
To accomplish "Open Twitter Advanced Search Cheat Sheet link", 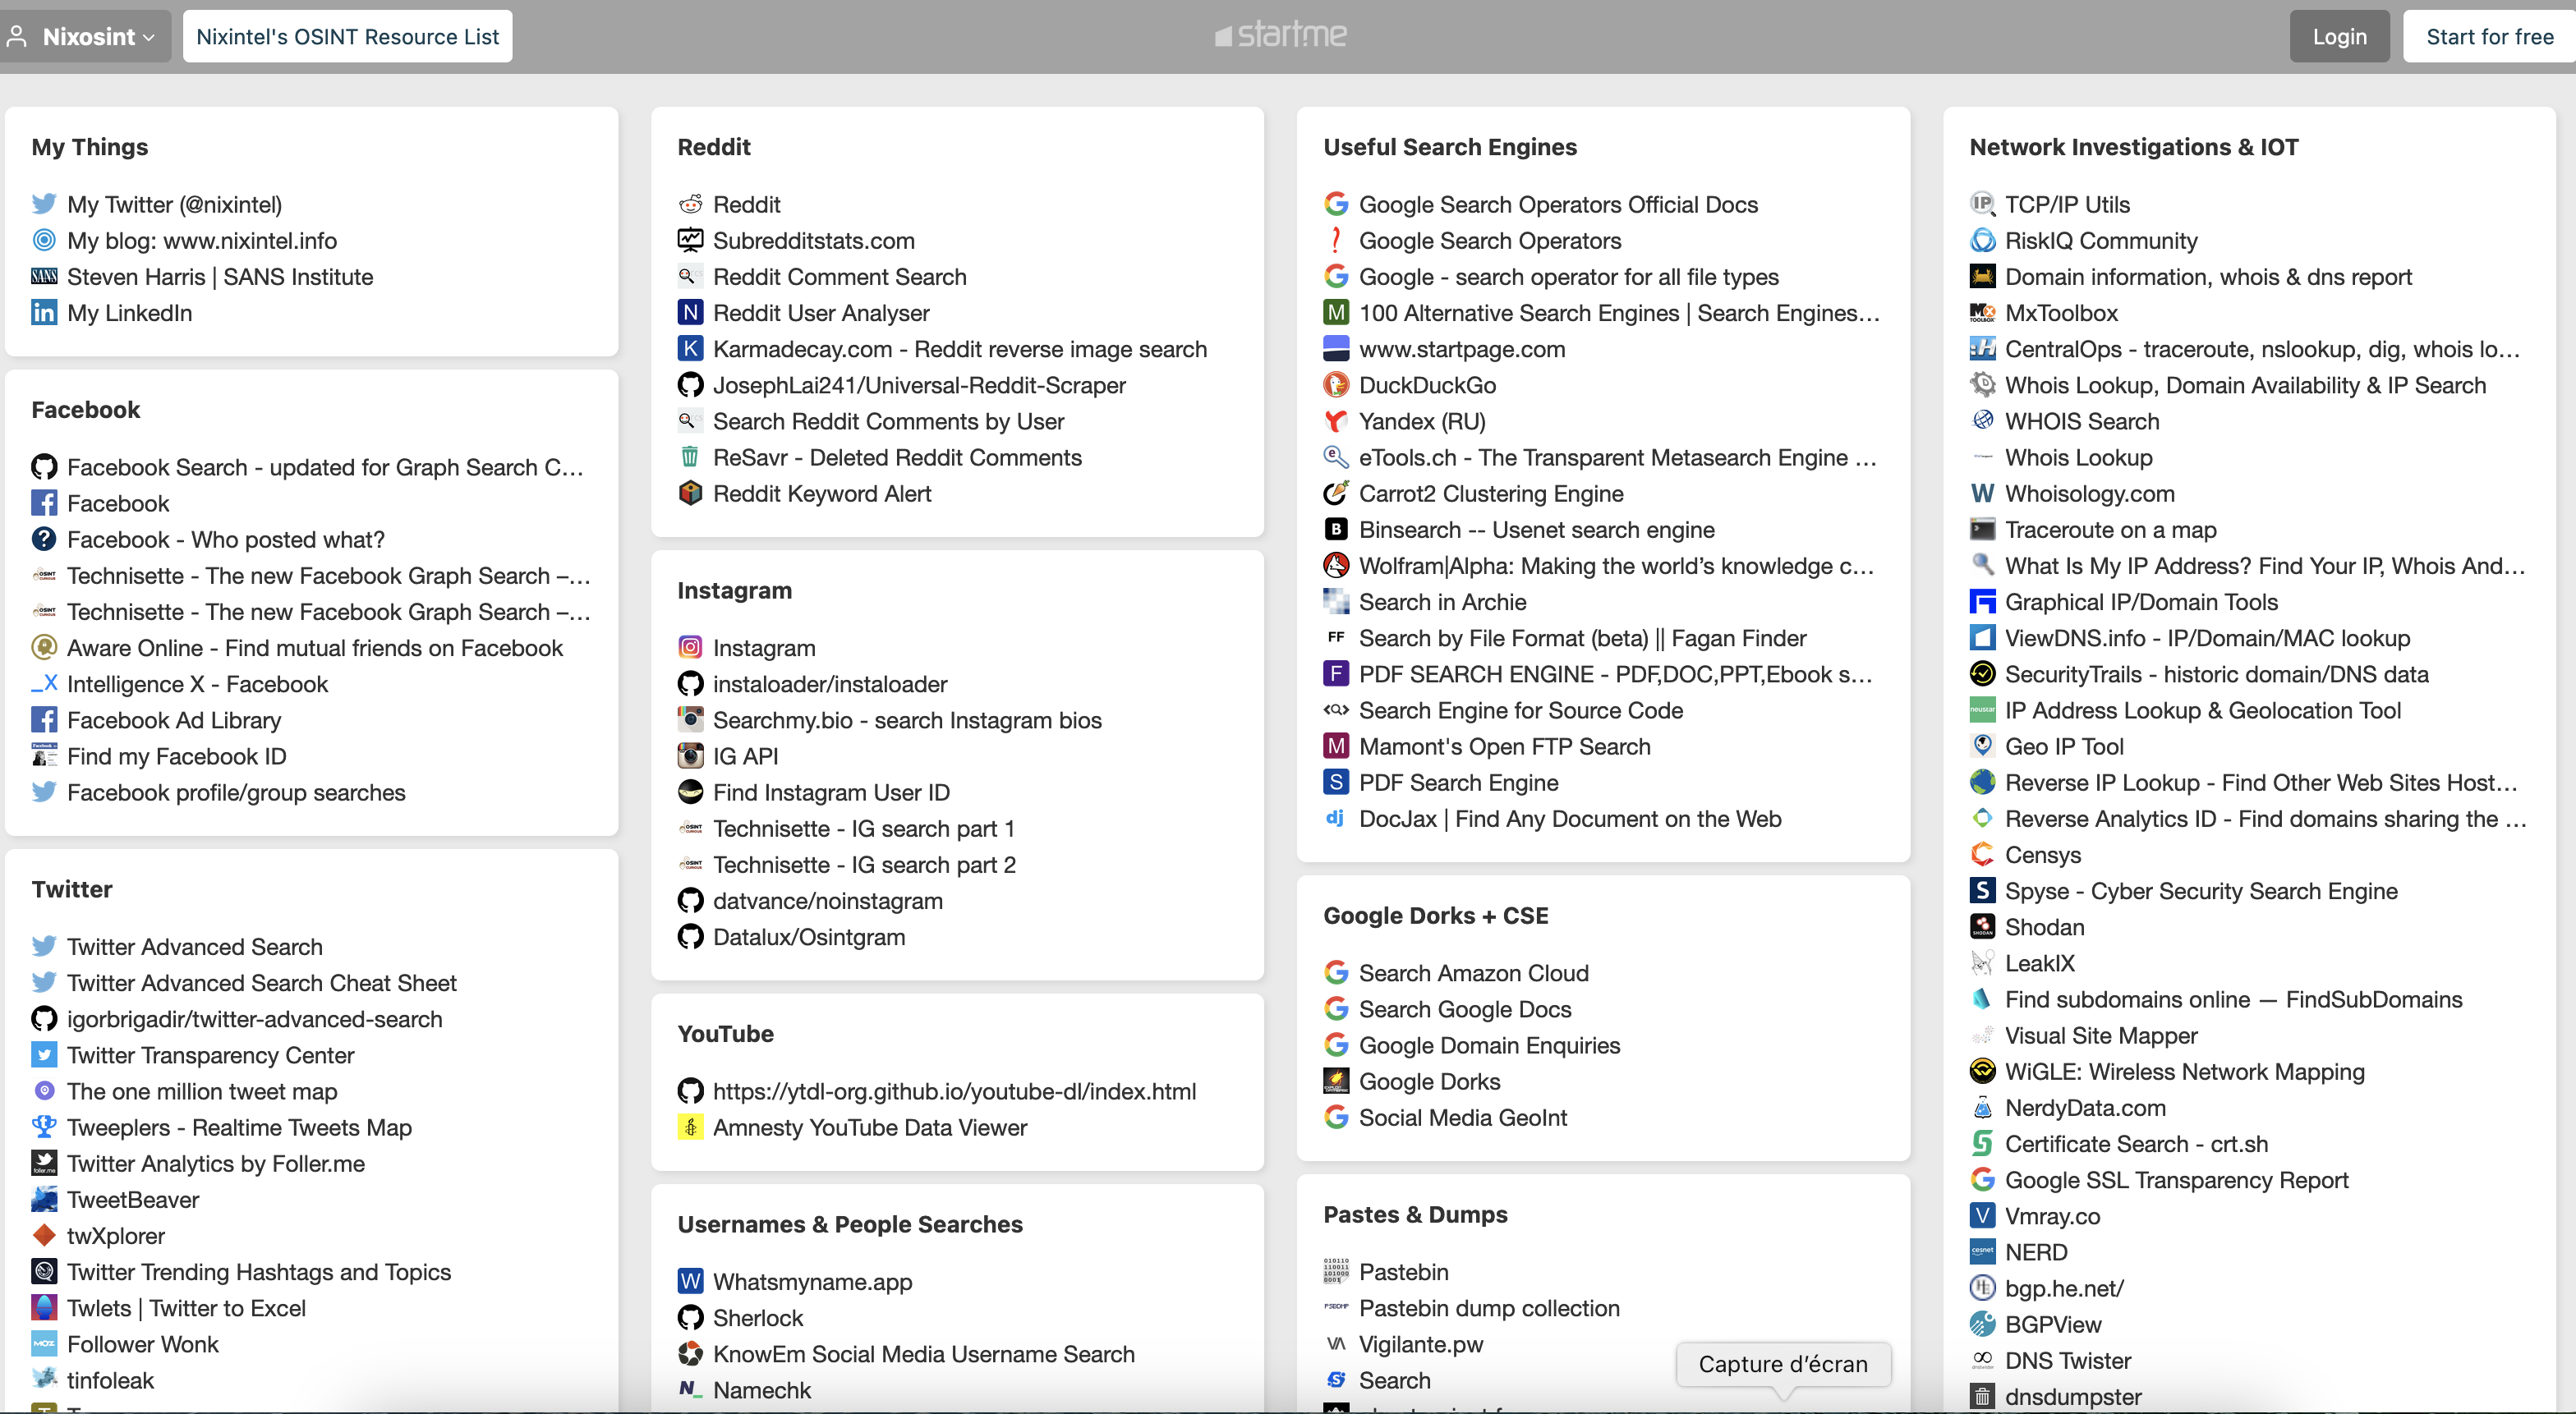I will tap(261, 983).
